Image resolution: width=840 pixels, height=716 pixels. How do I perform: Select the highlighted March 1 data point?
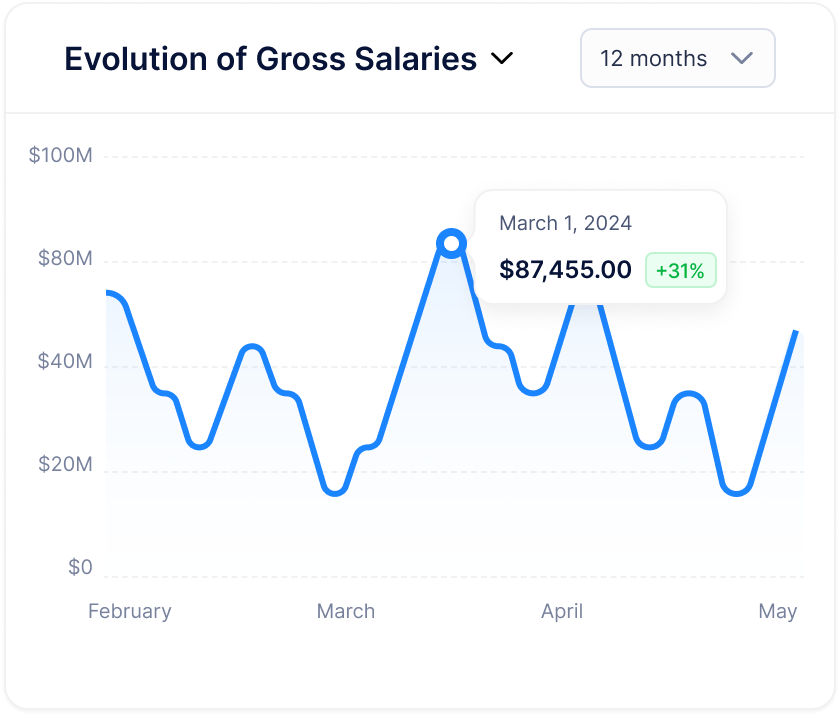(451, 241)
